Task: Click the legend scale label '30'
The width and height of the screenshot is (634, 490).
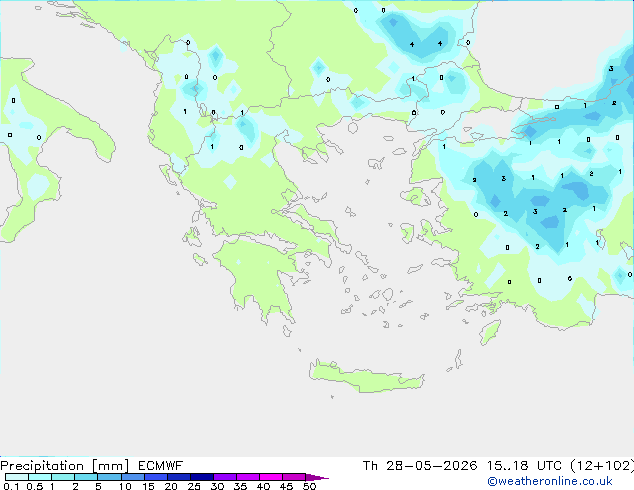Action: [217, 486]
